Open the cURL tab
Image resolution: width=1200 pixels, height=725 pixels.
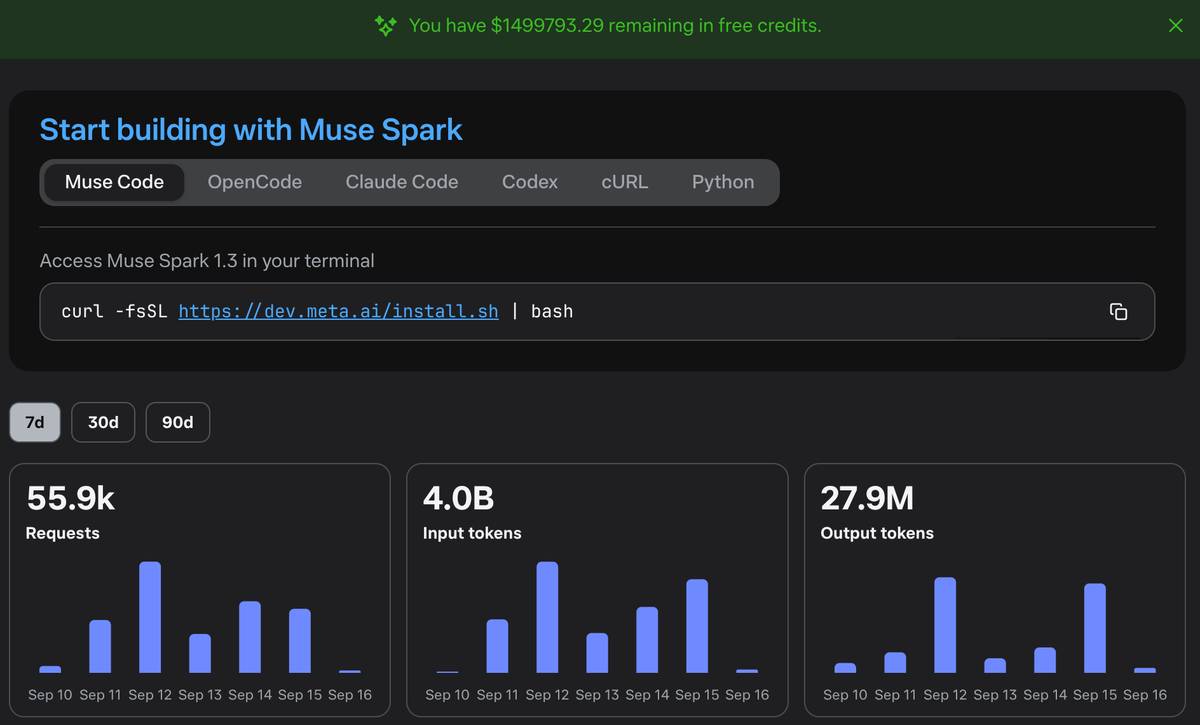[625, 182]
